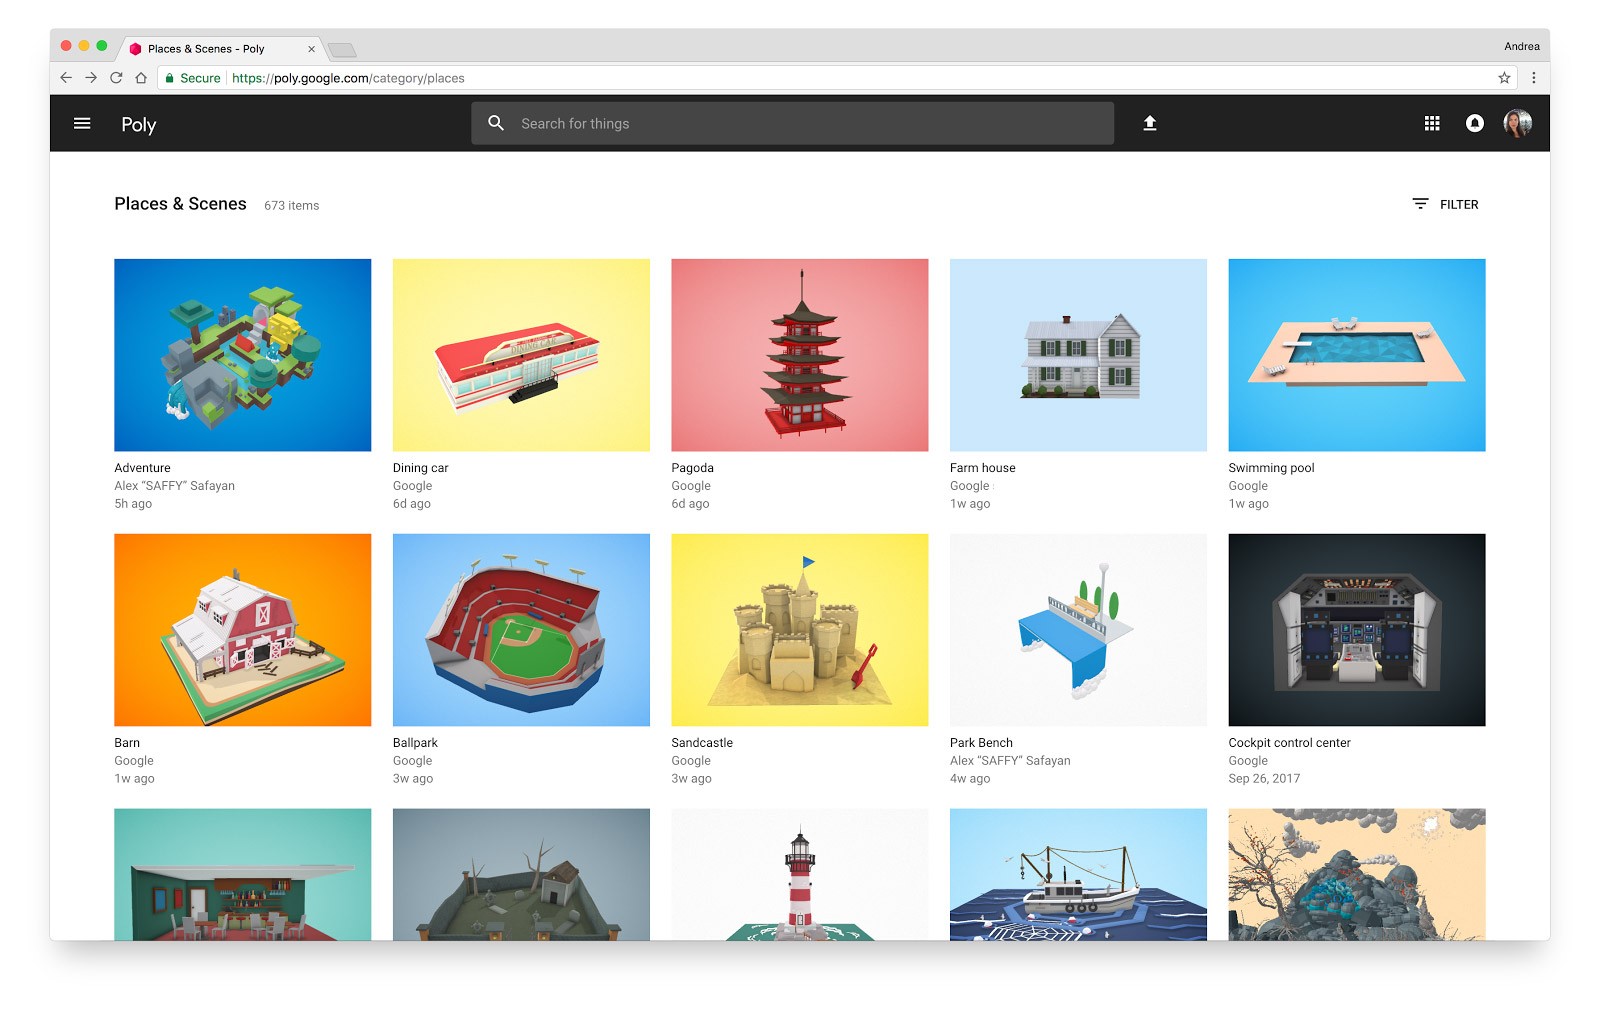Close the Places & Scenes tab
The height and width of the screenshot is (1012, 1600).
coord(311,49)
